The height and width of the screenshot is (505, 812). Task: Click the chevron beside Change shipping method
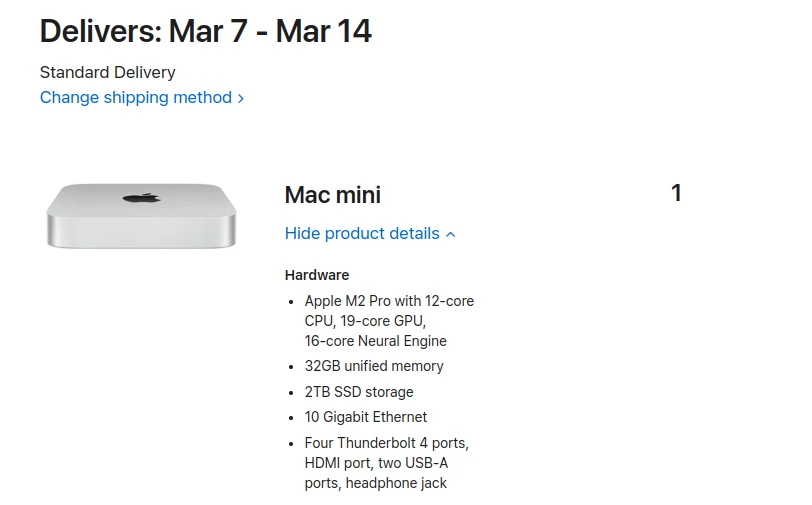click(x=241, y=99)
